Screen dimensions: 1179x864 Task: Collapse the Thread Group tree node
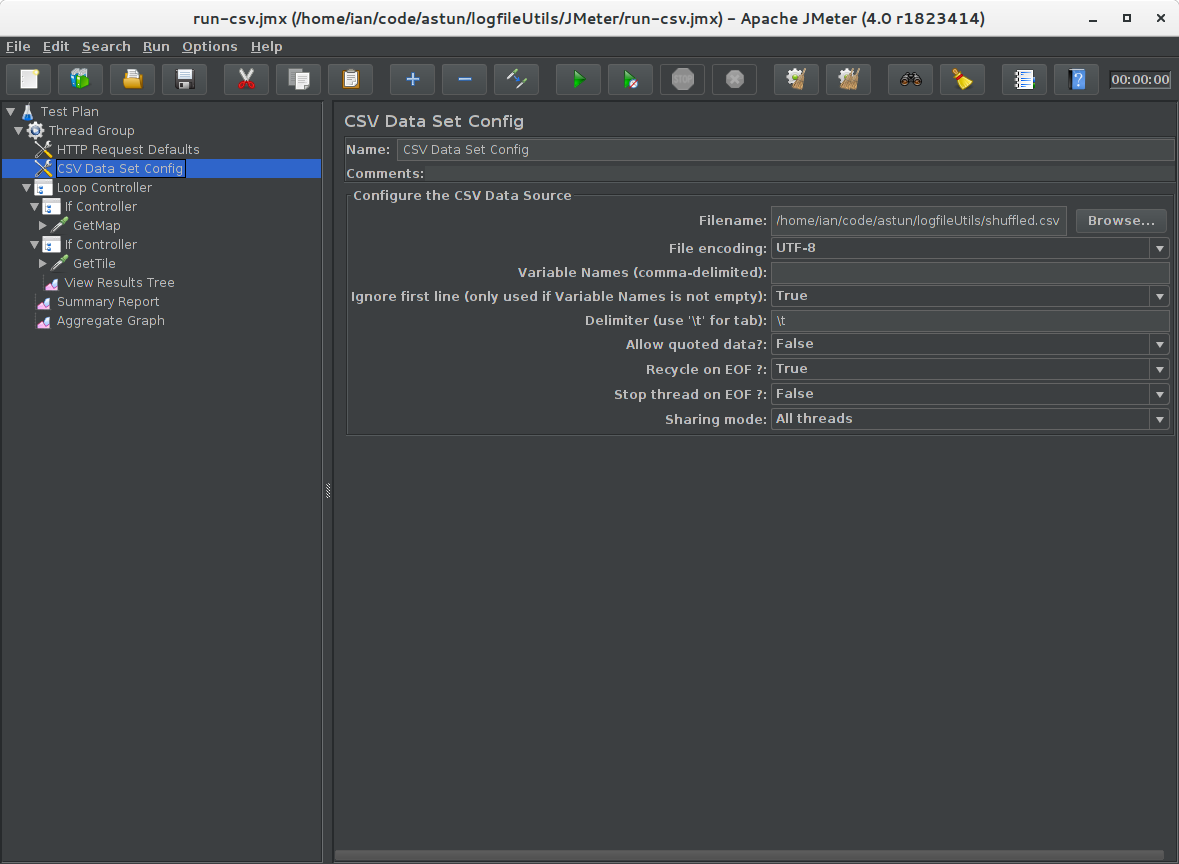click(18, 131)
